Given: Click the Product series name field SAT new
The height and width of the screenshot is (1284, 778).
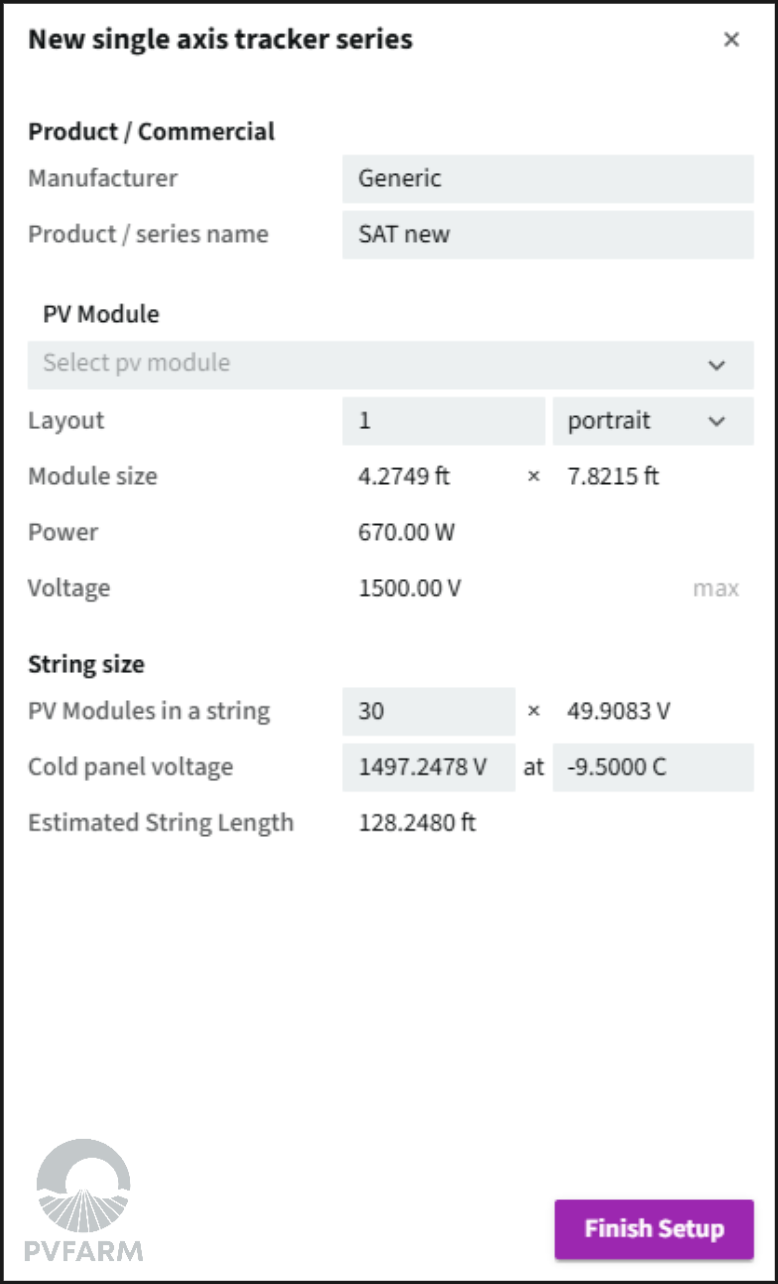Looking at the screenshot, I should pos(548,235).
